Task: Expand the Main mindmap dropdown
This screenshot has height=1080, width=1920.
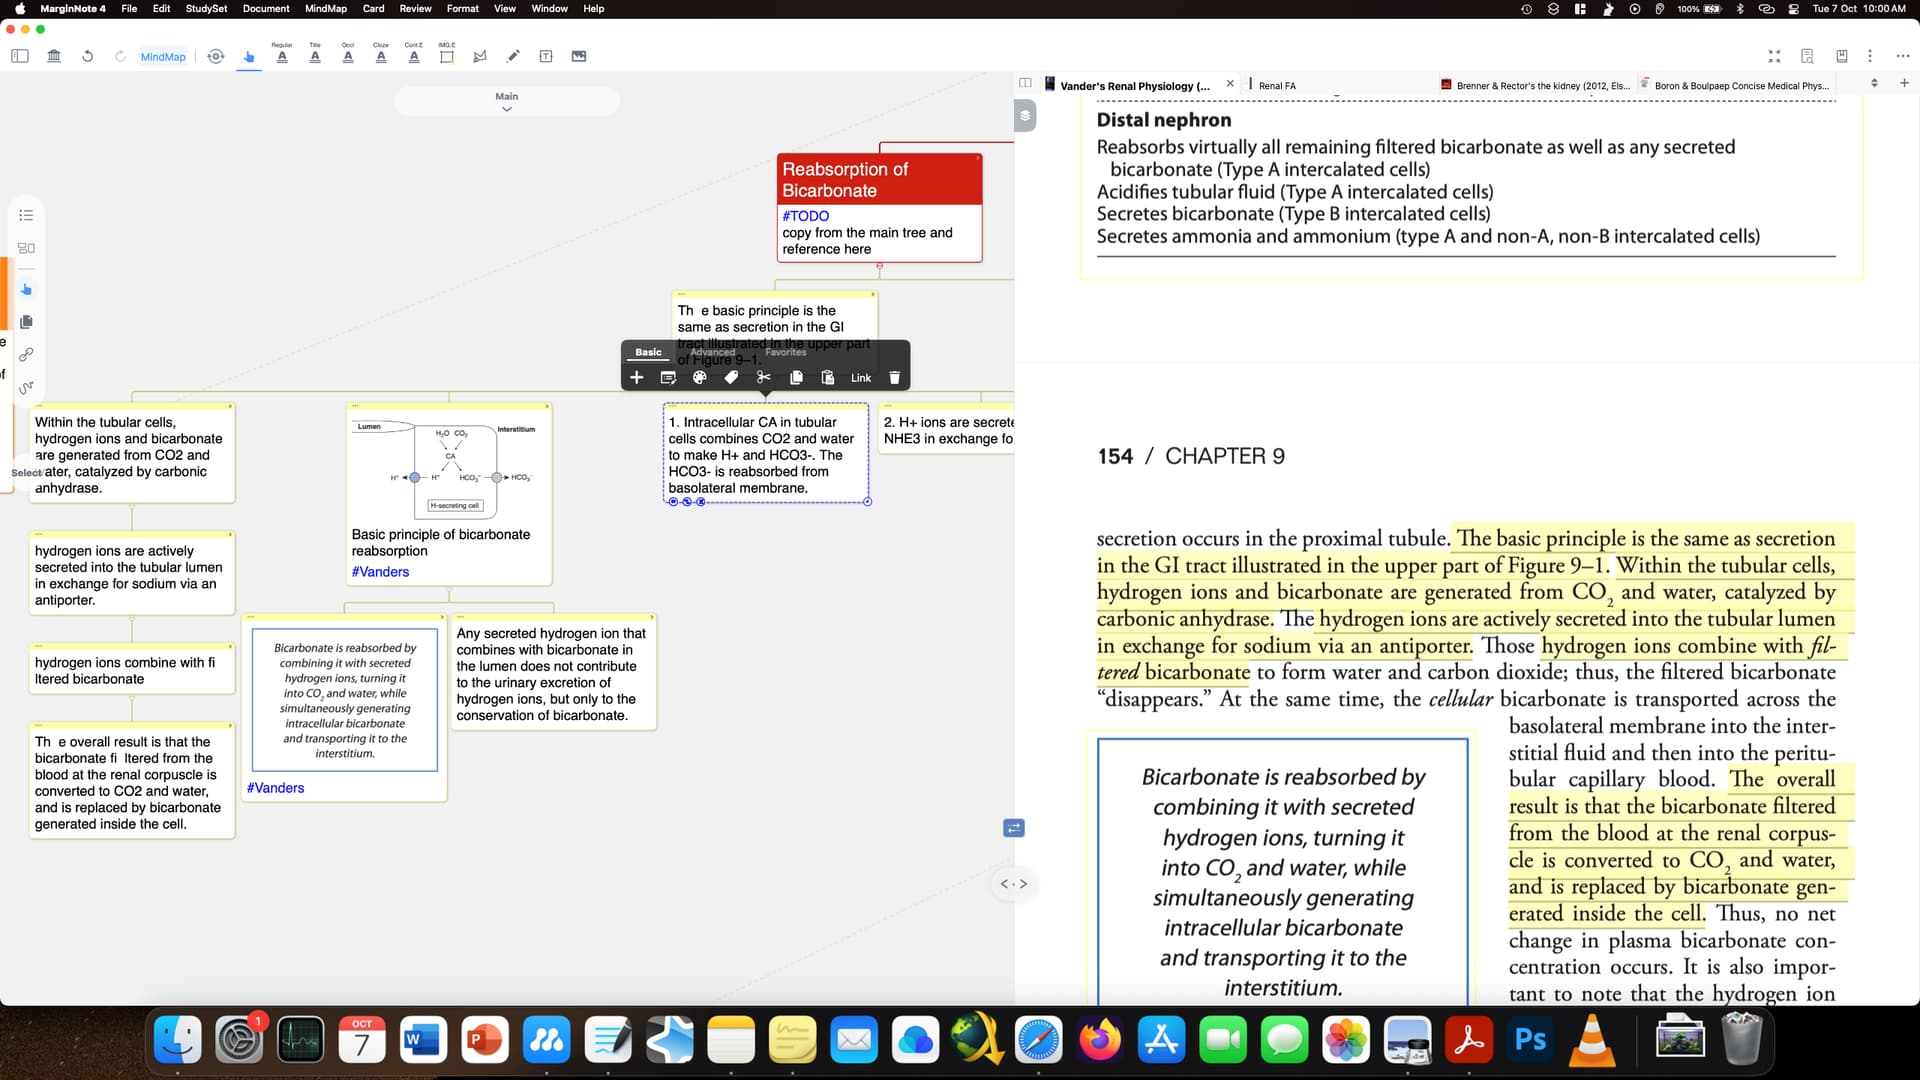Action: pyautogui.click(x=507, y=102)
